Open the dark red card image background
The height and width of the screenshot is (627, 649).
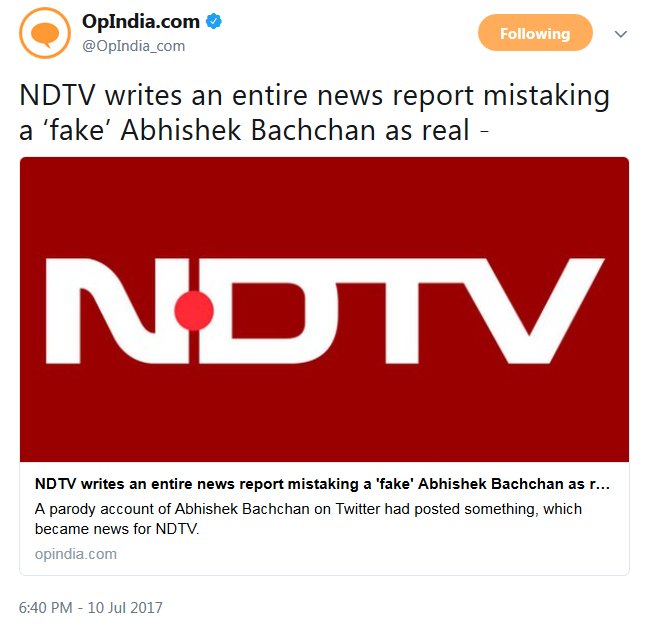[324, 207]
